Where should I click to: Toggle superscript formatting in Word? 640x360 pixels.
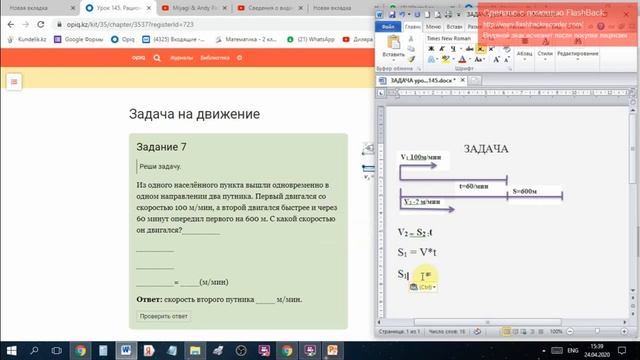[x=491, y=49]
